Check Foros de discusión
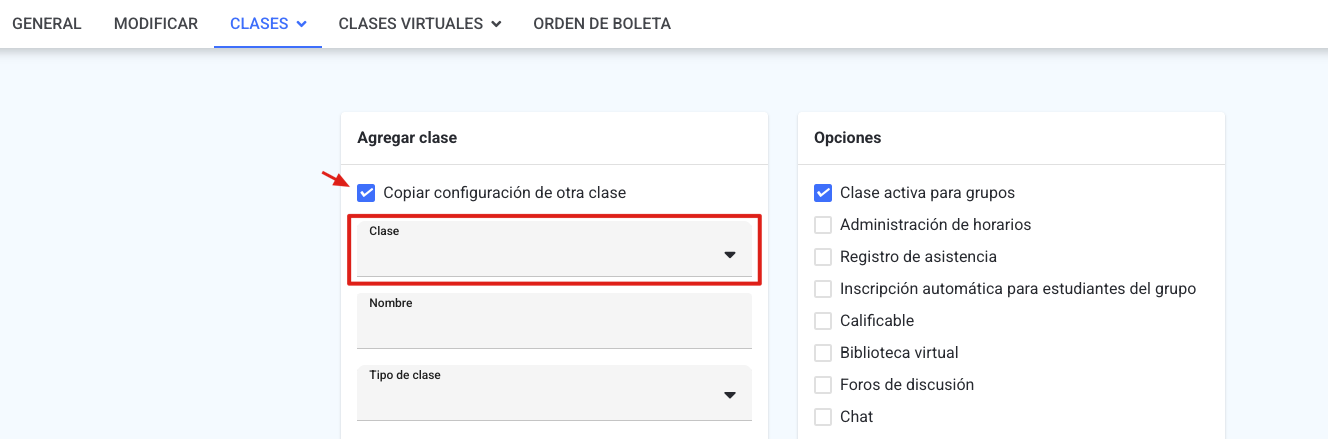 823,385
